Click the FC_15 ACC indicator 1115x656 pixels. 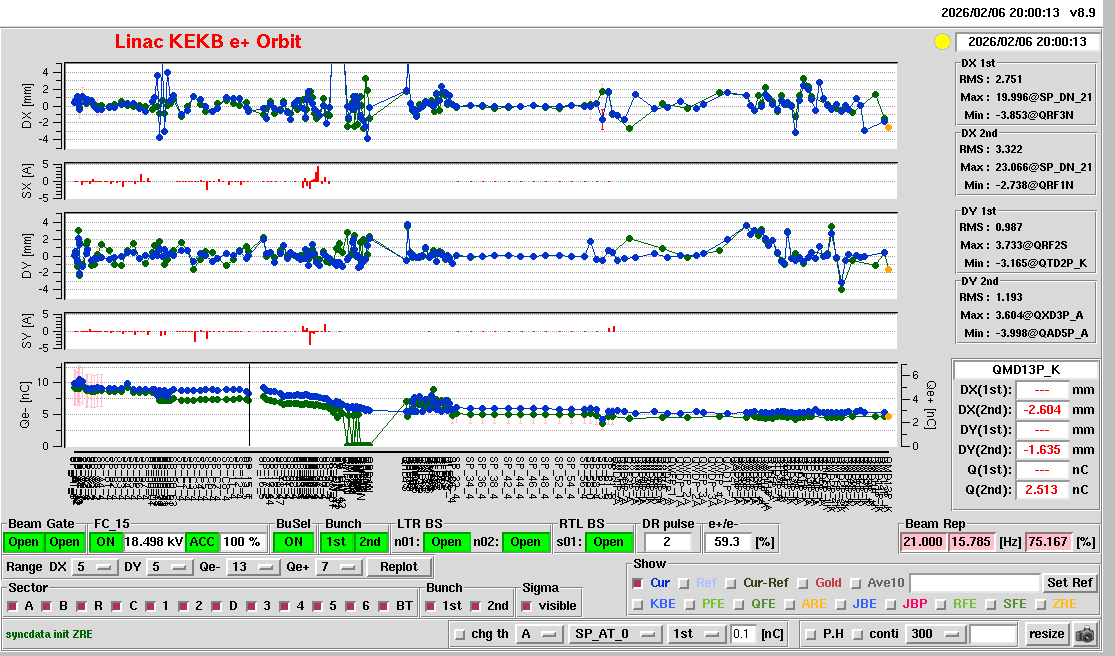coord(203,542)
